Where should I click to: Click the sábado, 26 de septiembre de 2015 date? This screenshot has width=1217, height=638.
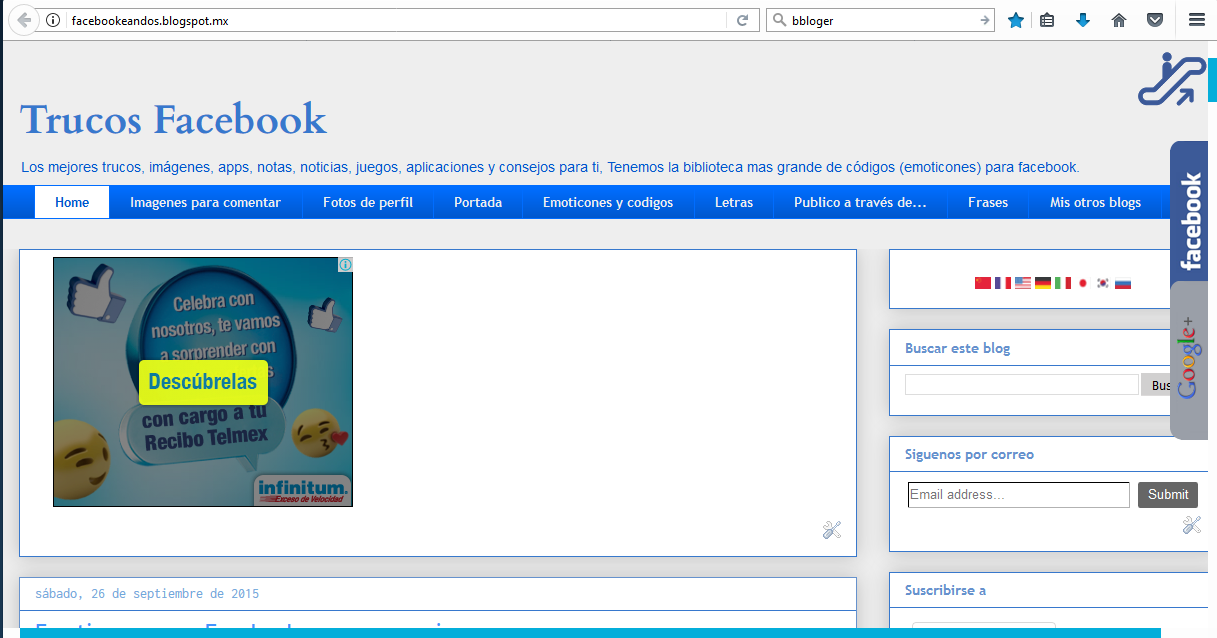click(147, 593)
